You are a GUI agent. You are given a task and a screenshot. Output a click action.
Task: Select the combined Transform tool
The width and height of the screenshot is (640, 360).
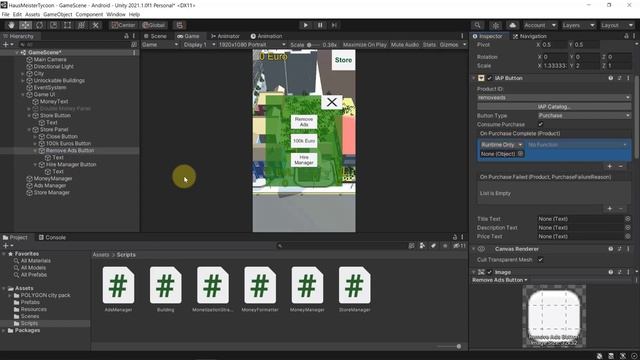pos(81,25)
